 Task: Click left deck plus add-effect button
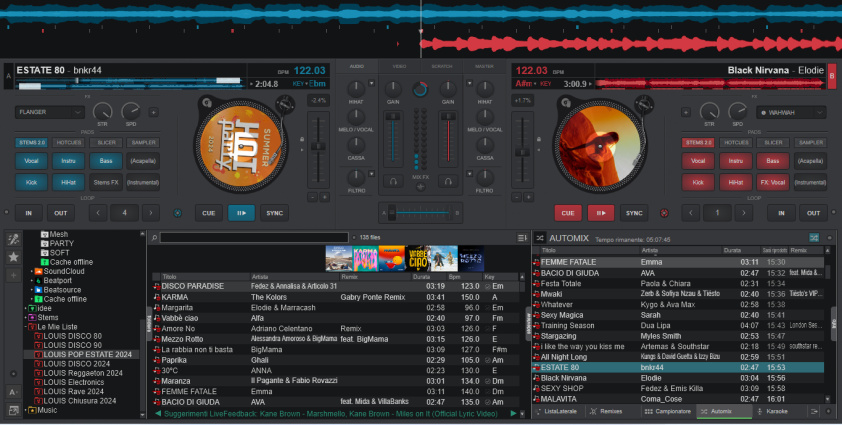[x=153, y=112]
